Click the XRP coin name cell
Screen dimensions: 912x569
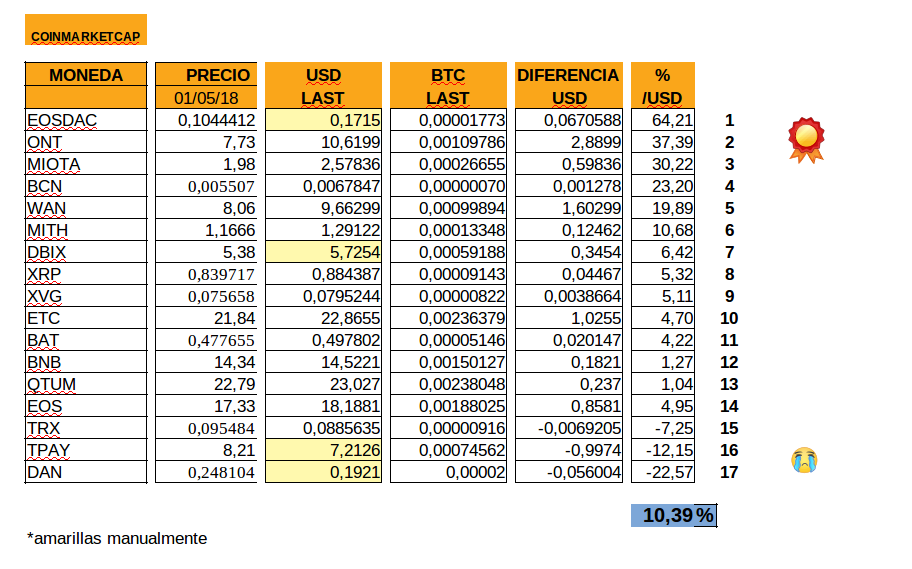86,274
